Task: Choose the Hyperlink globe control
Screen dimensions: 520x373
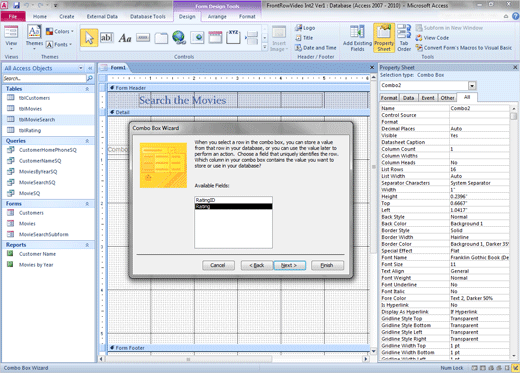Action: pos(179,38)
